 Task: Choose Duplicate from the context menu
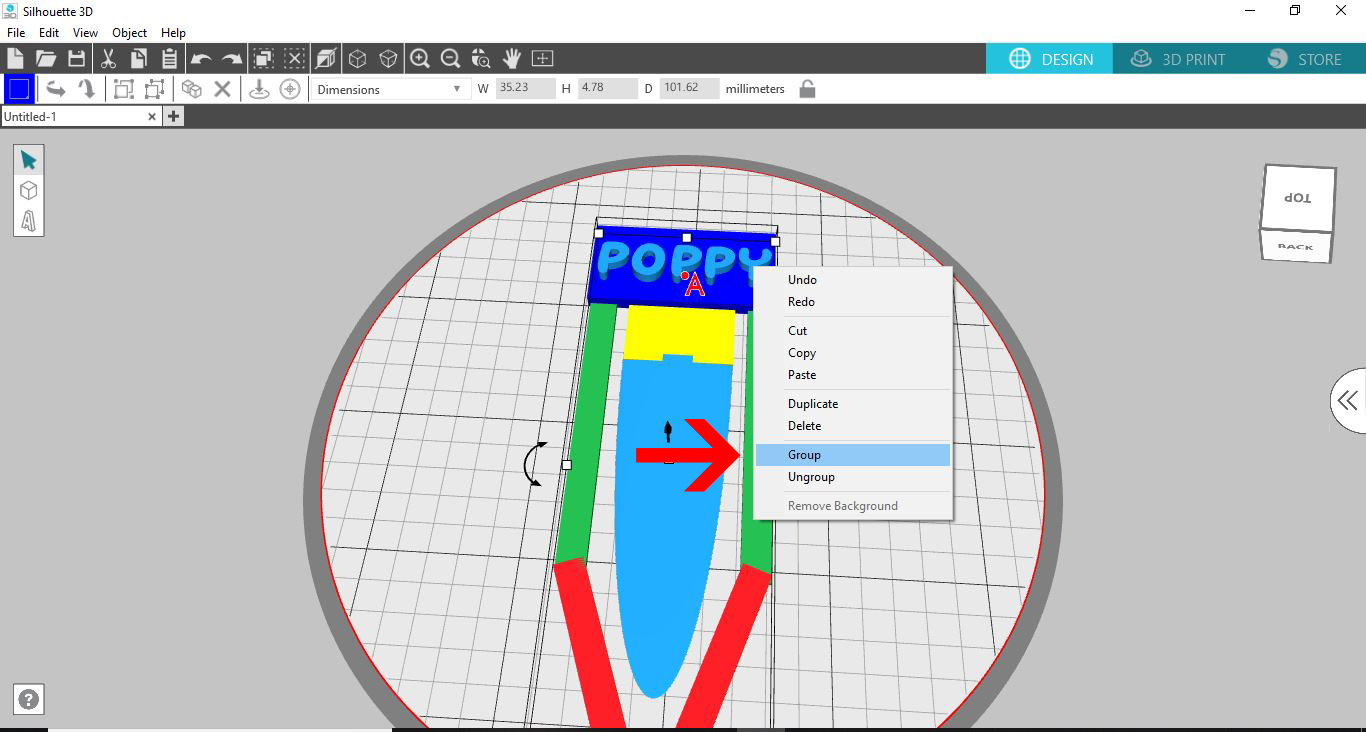tap(853, 404)
